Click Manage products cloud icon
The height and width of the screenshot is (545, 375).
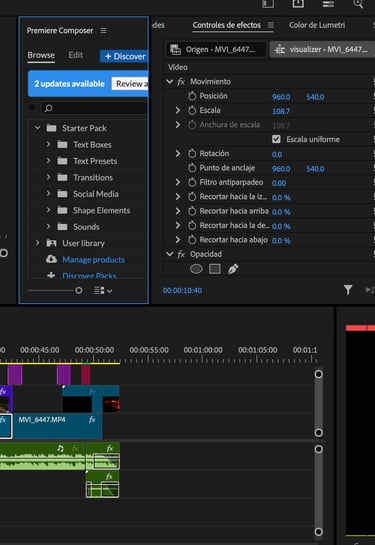pyautogui.click(x=51, y=259)
